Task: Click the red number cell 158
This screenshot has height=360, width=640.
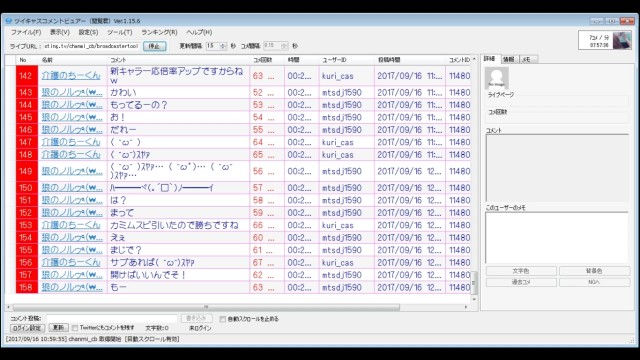Action: (27, 287)
